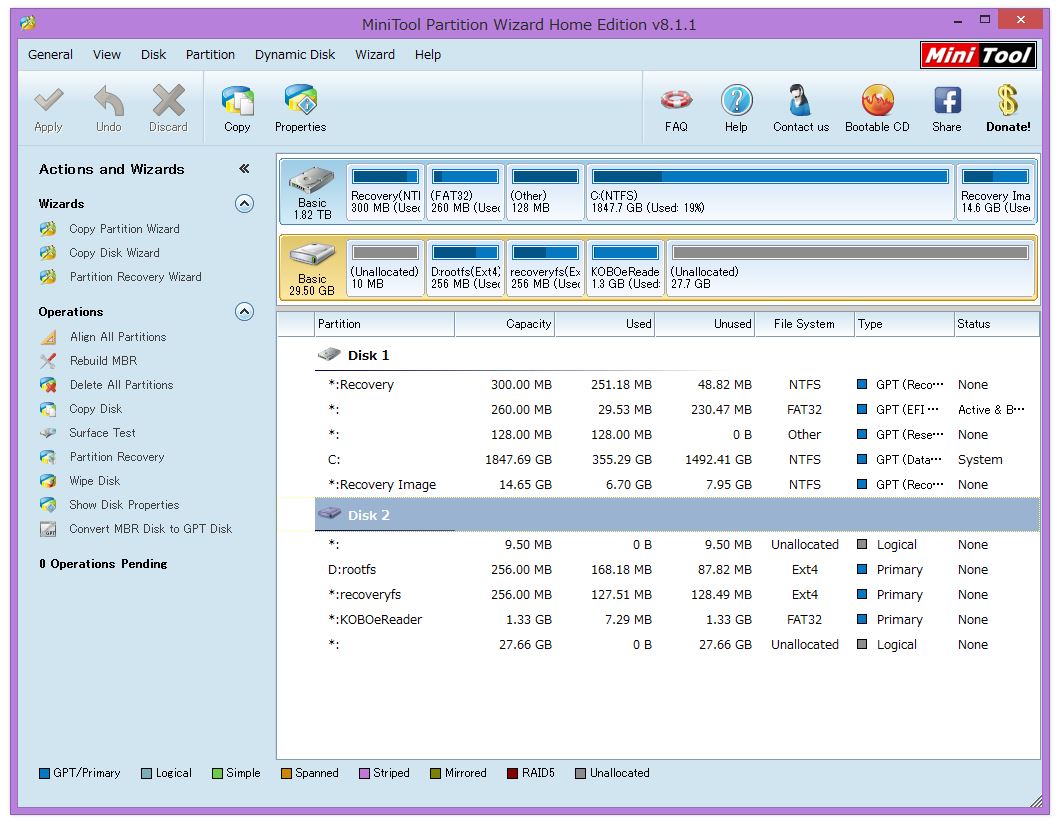Click the Undo arrow icon
The width and height of the screenshot is (1063, 823).
point(108,101)
